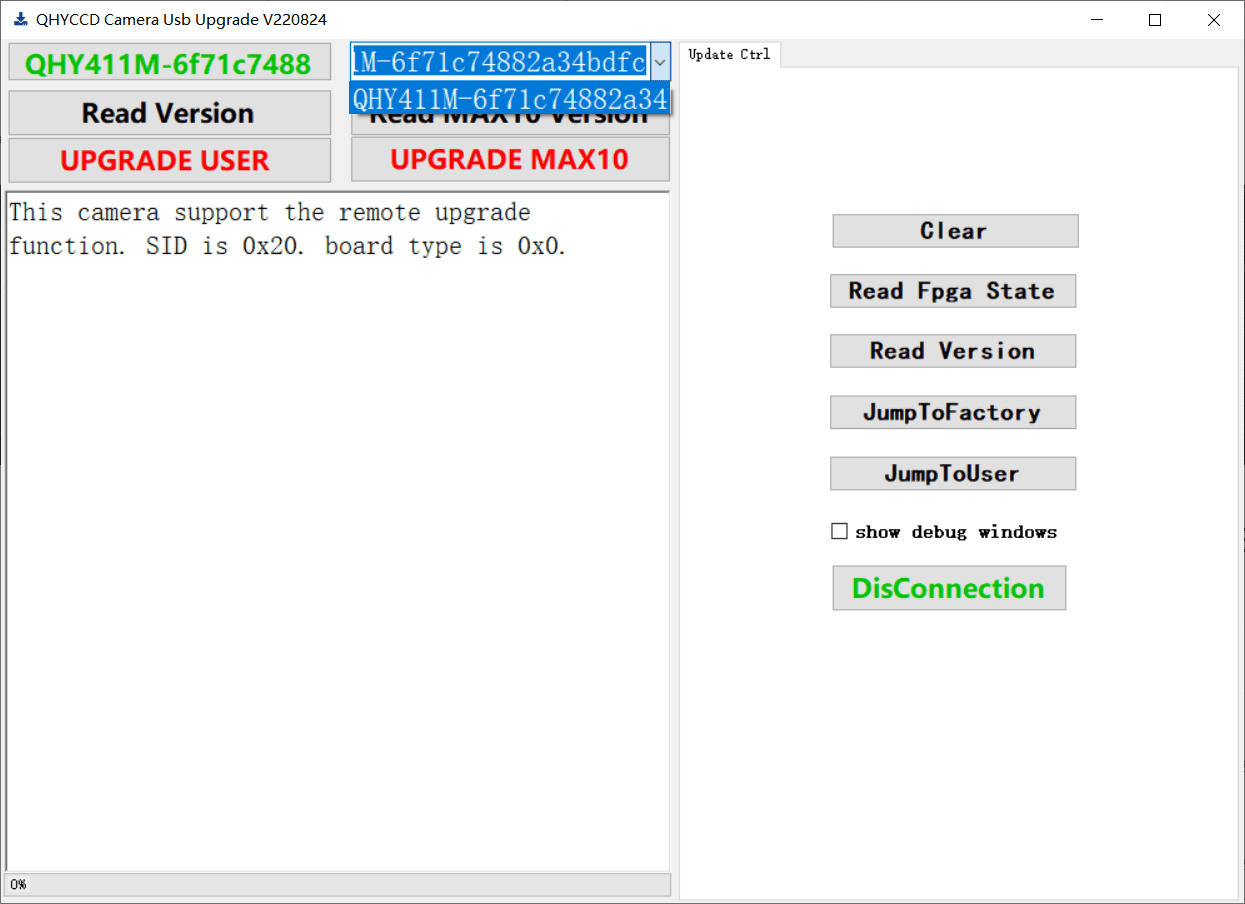Click the app icon in title bar
Image resolution: width=1245 pixels, height=904 pixels.
(21, 19)
